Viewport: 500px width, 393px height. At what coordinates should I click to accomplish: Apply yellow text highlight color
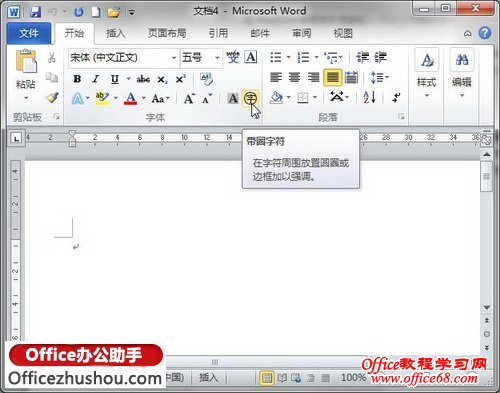pos(102,99)
